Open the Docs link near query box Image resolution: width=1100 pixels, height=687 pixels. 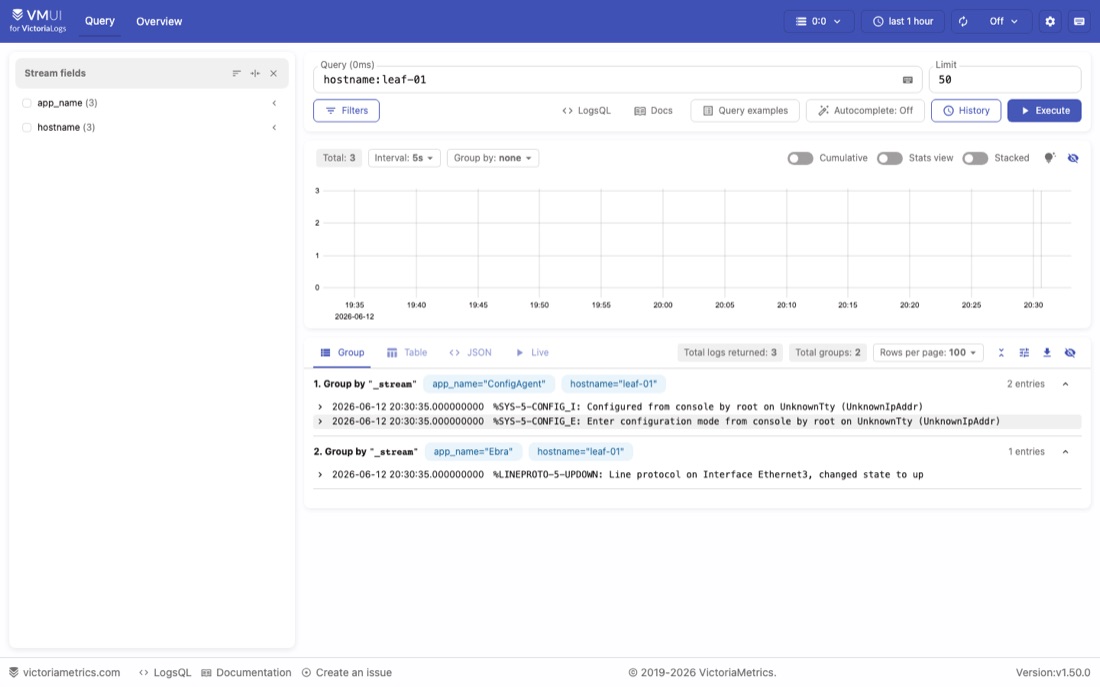pyautogui.click(x=653, y=110)
